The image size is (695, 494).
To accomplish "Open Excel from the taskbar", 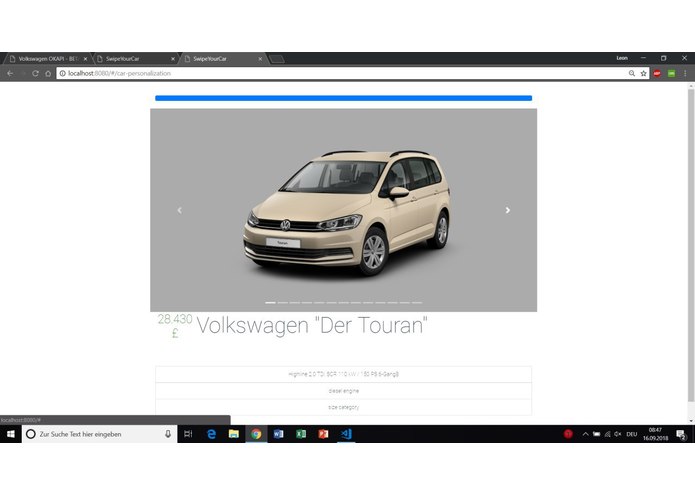I will point(301,434).
